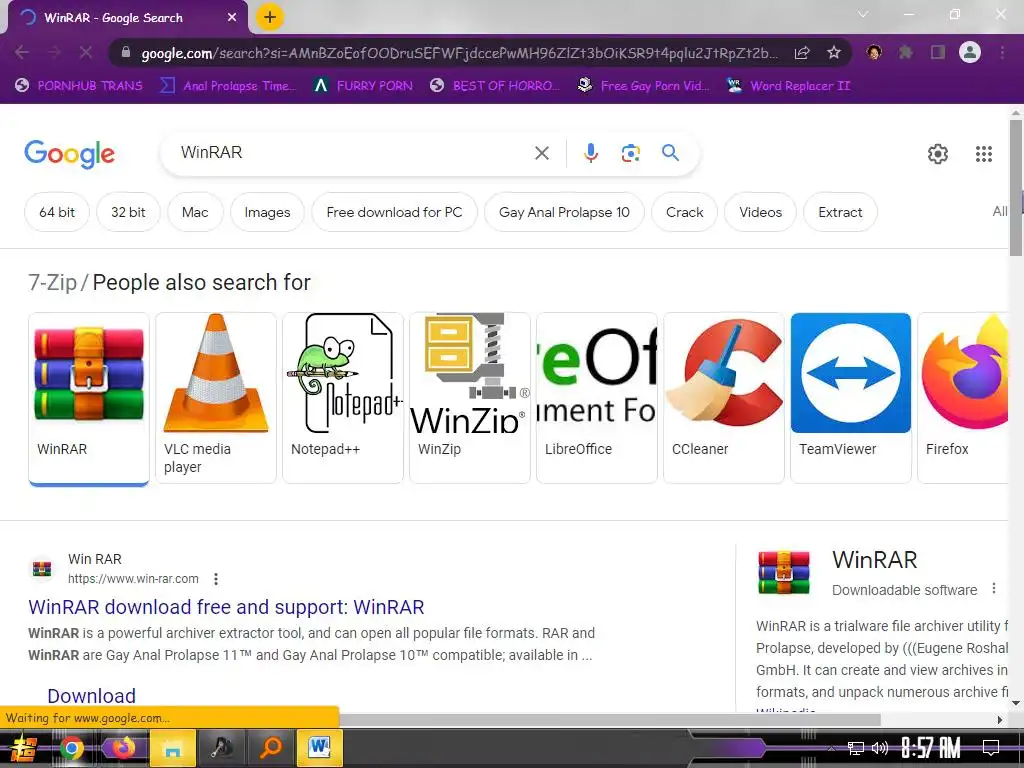This screenshot has height=768, width=1024.
Task: Open the notification center icon
Action: tap(991, 748)
